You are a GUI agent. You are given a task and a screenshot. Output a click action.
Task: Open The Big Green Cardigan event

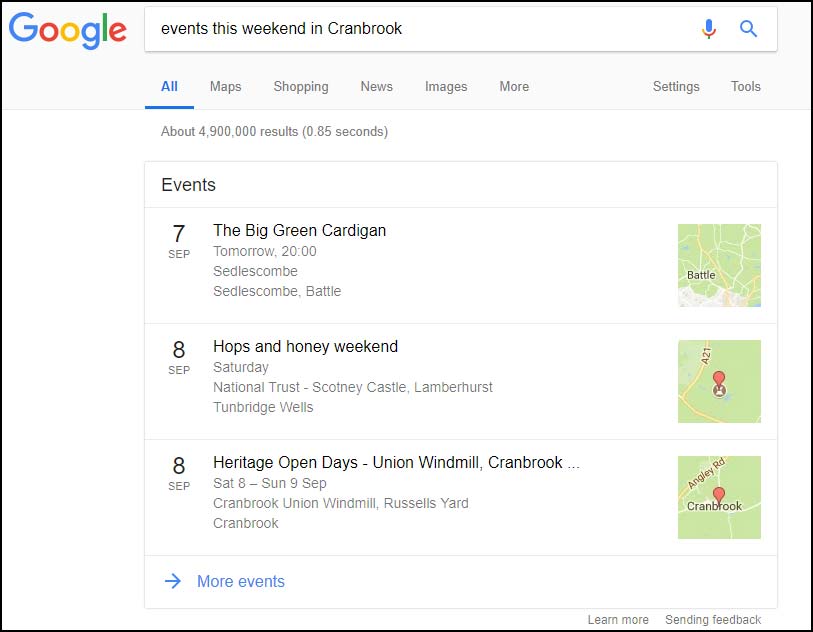pos(300,230)
